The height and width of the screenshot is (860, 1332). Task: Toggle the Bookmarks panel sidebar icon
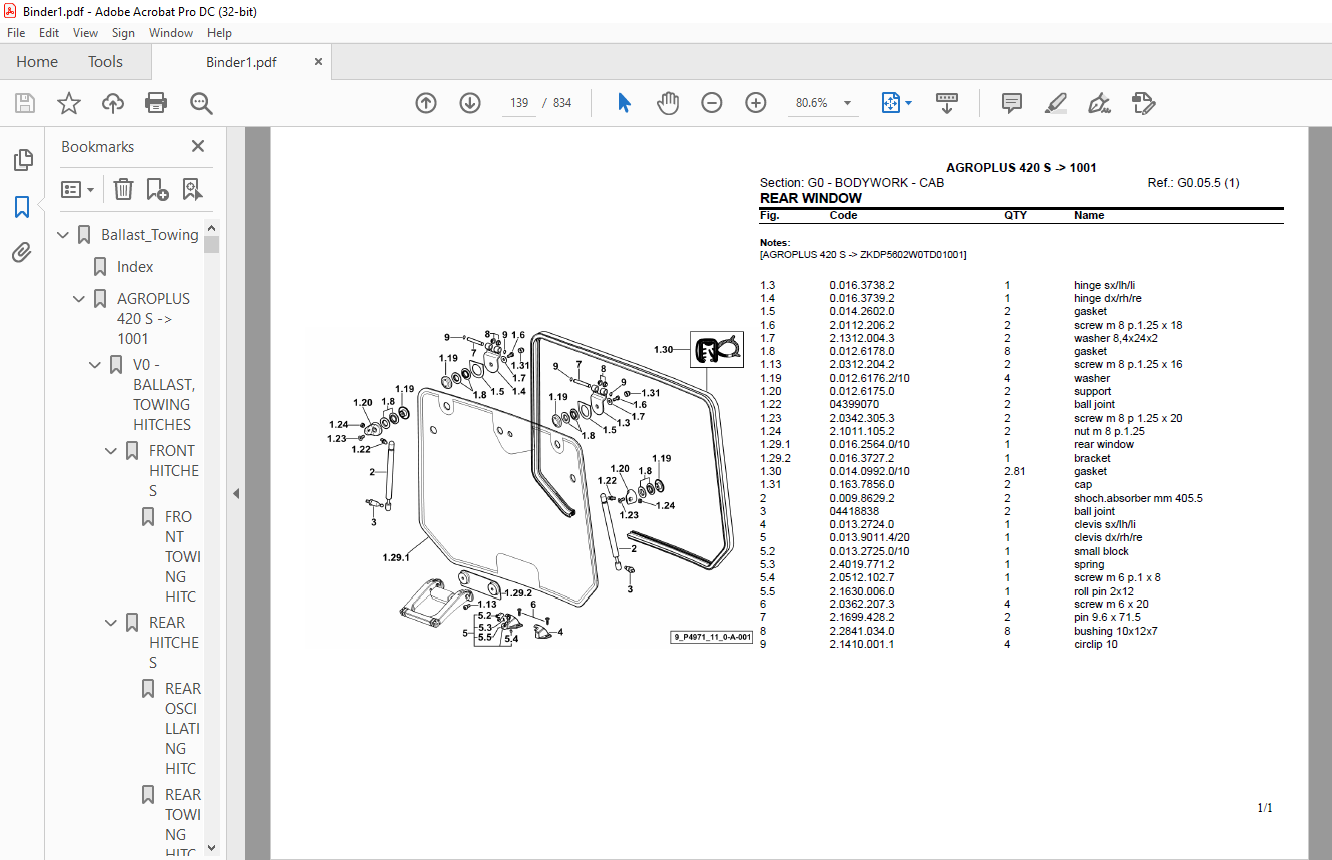pos(22,207)
